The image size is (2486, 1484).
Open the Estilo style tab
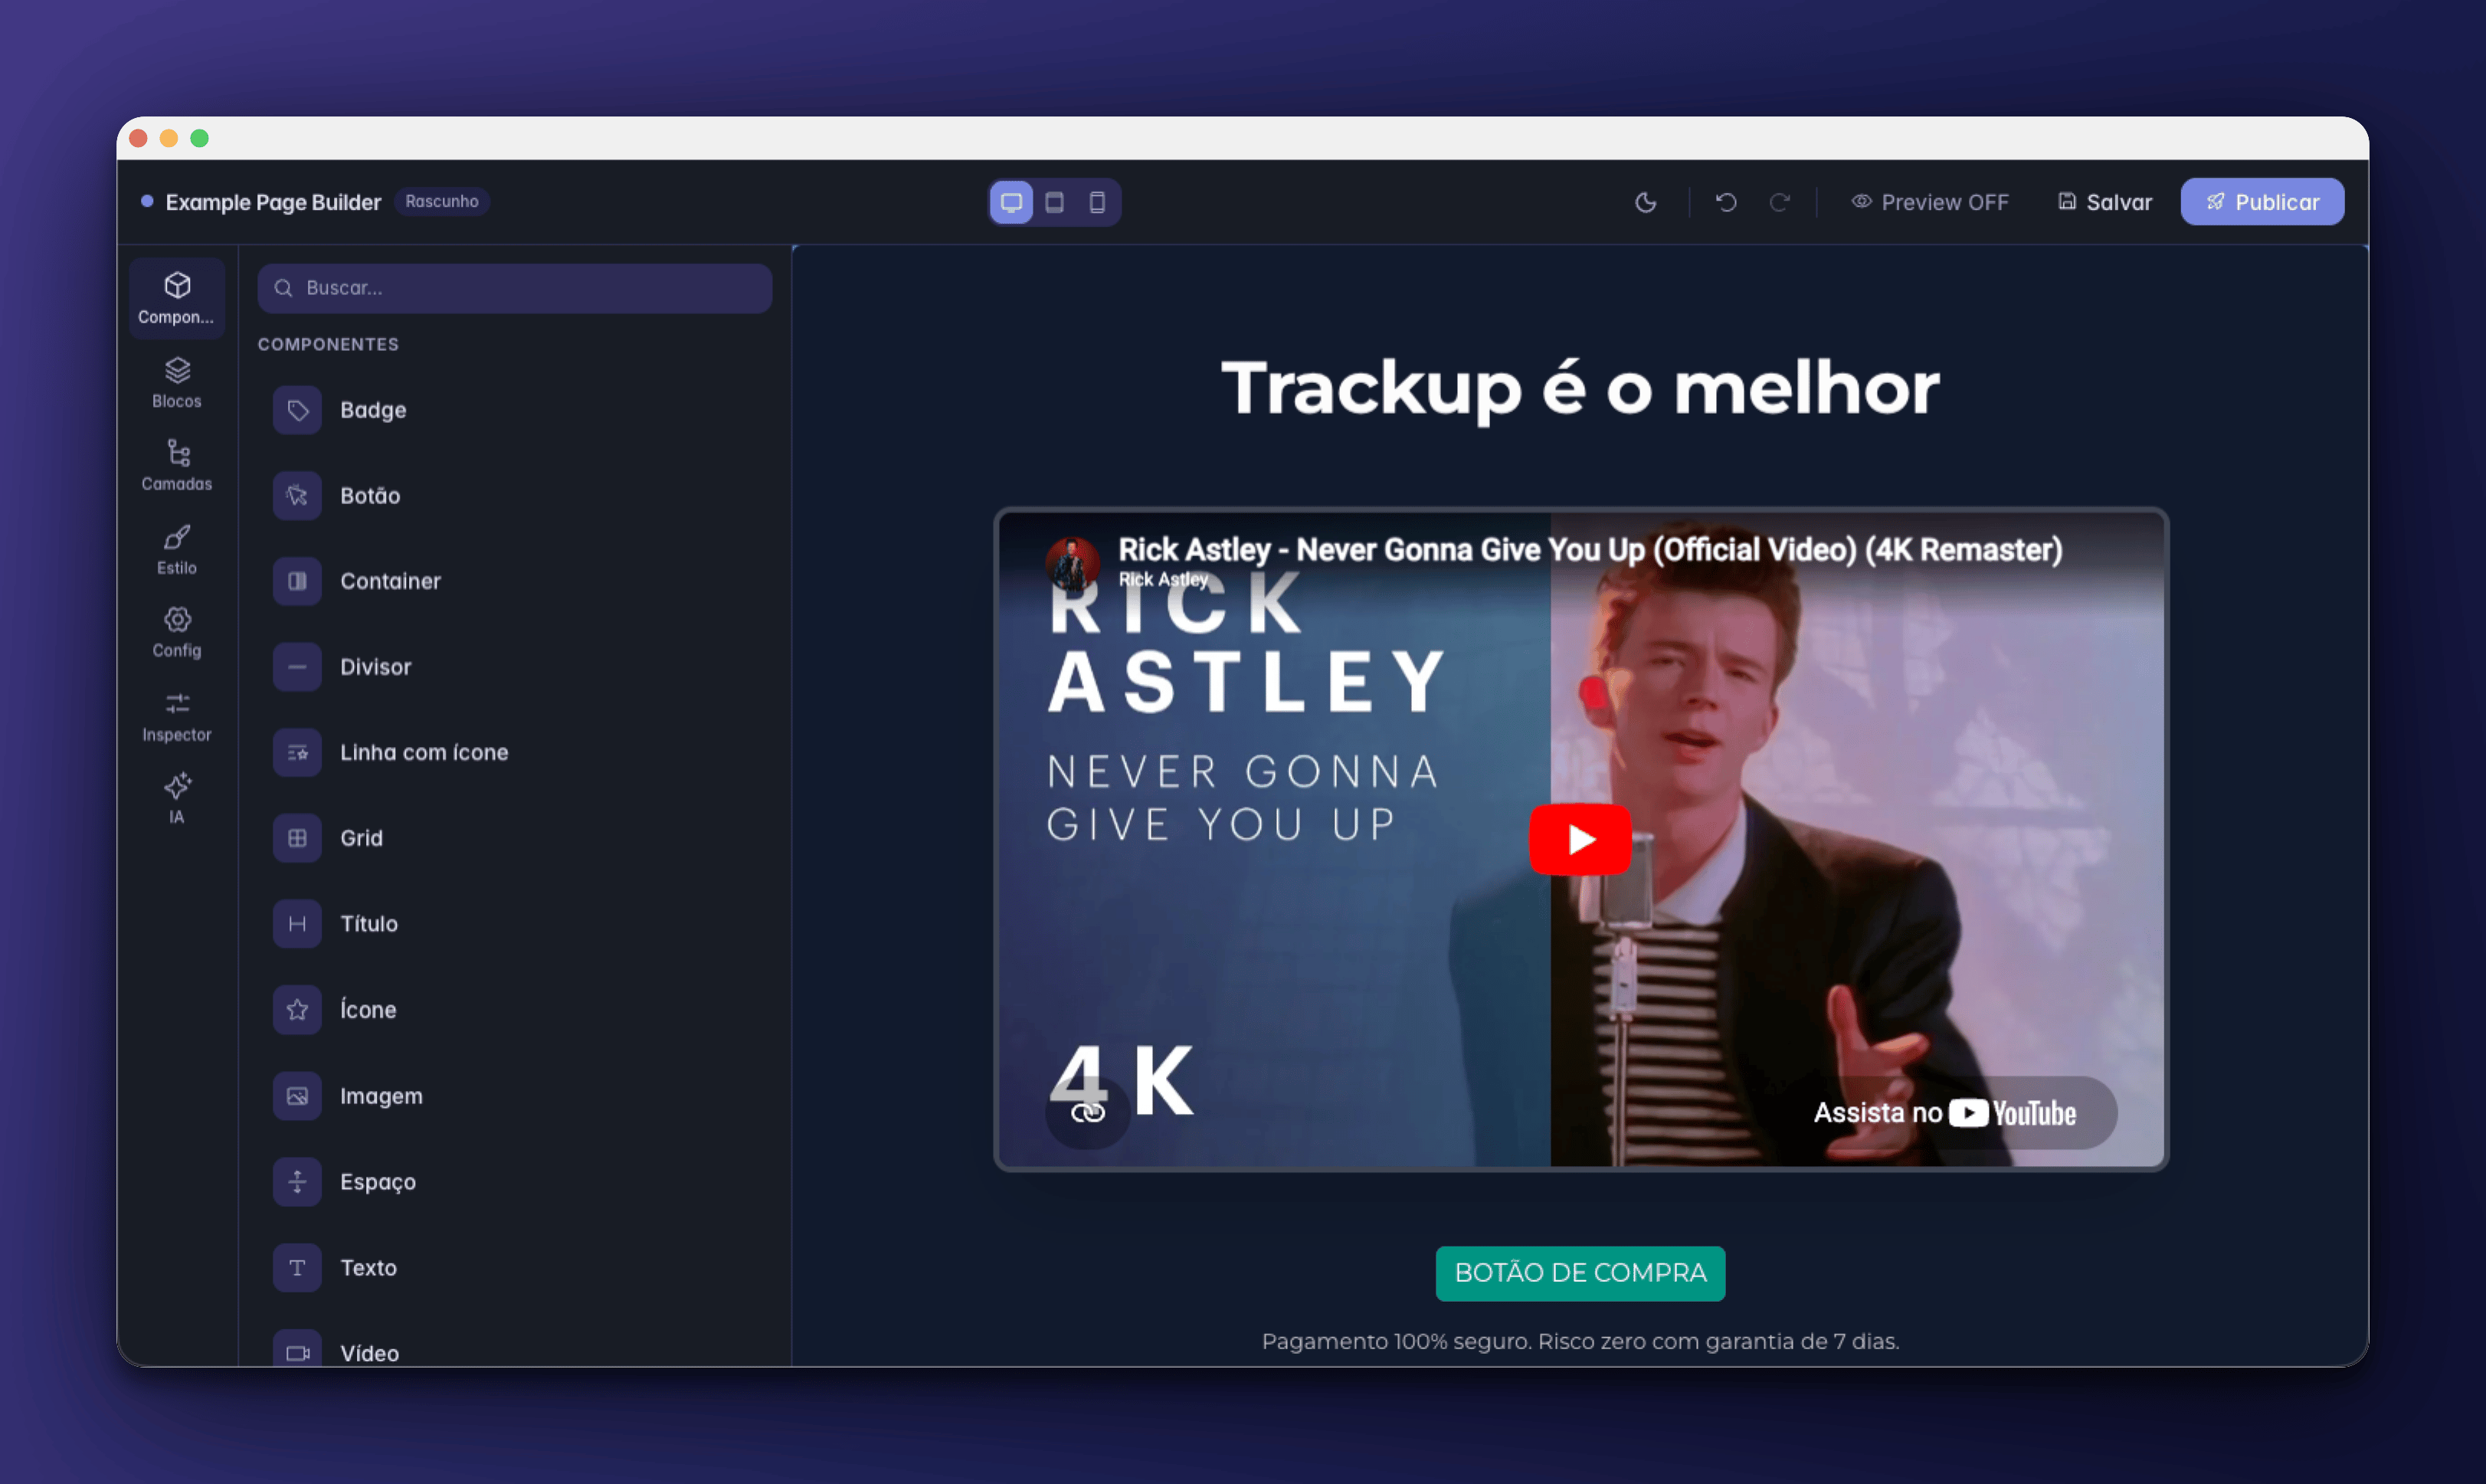click(x=177, y=550)
